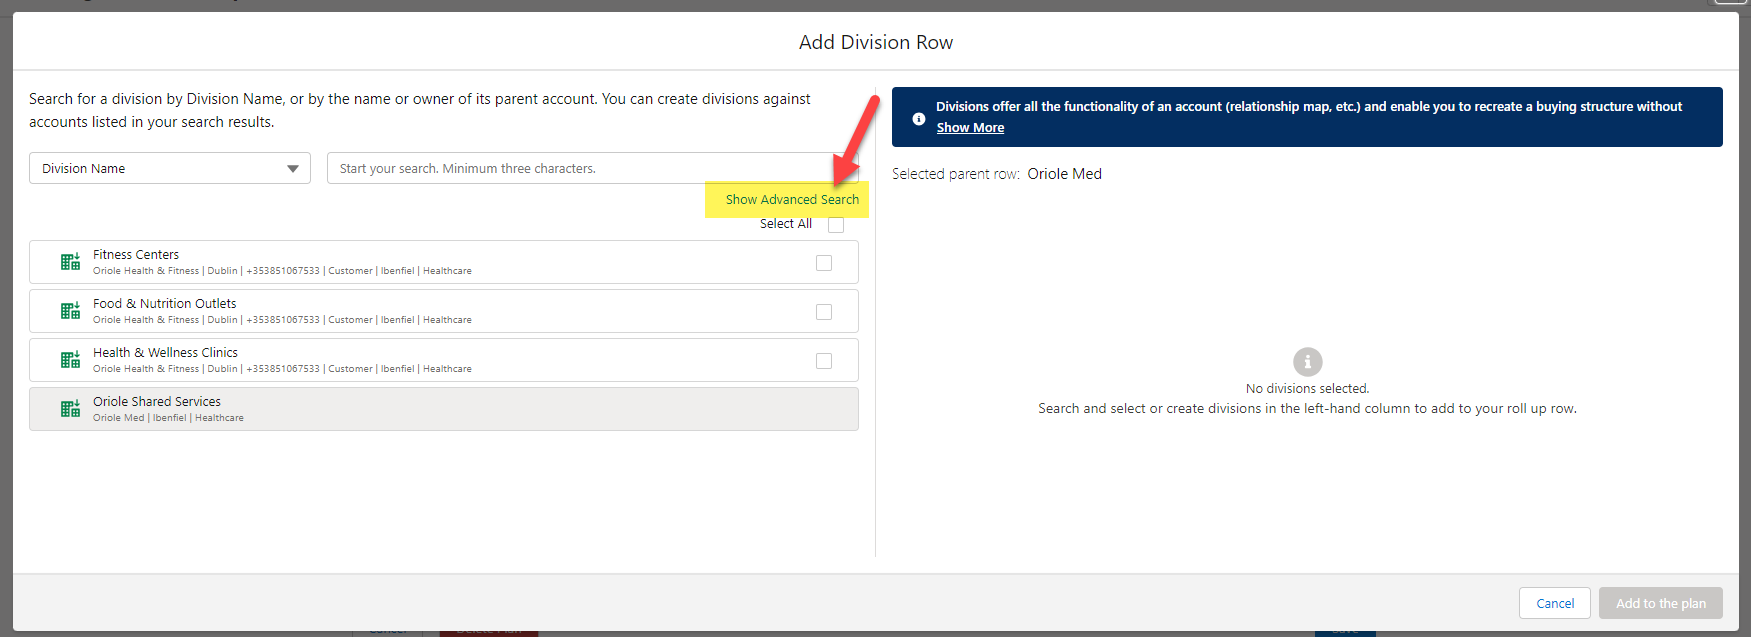
Task: Expand Show Advanced Search options
Action: (x=791, y=200)
